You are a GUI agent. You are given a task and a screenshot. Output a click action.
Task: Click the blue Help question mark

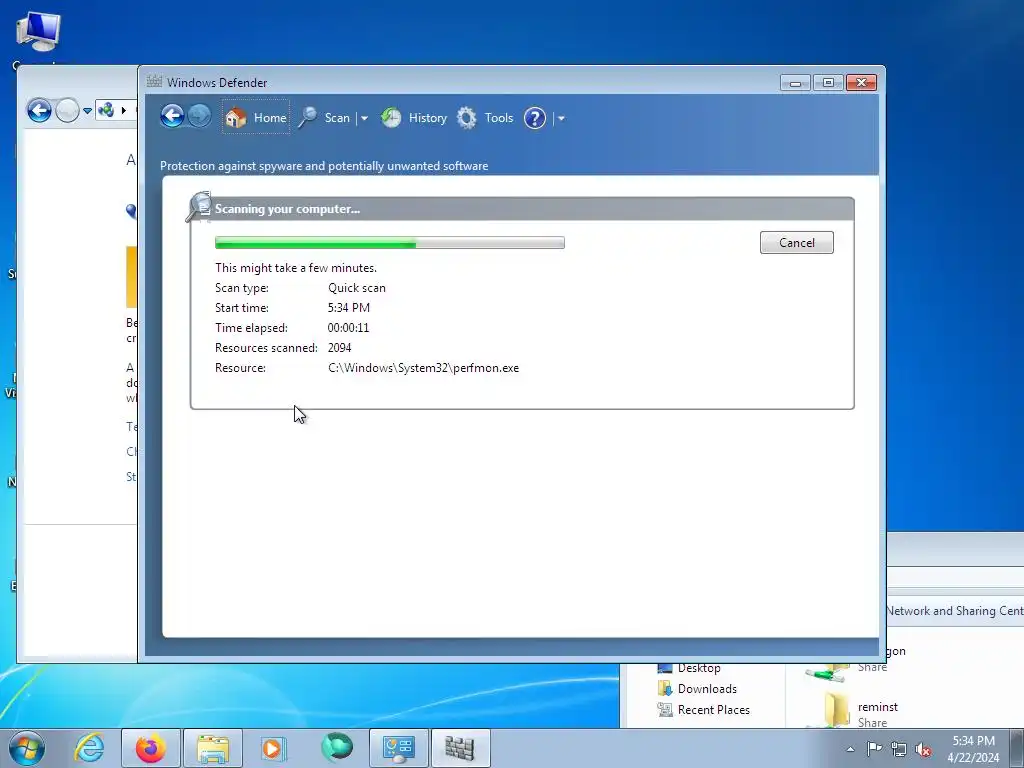click(535, 118)
